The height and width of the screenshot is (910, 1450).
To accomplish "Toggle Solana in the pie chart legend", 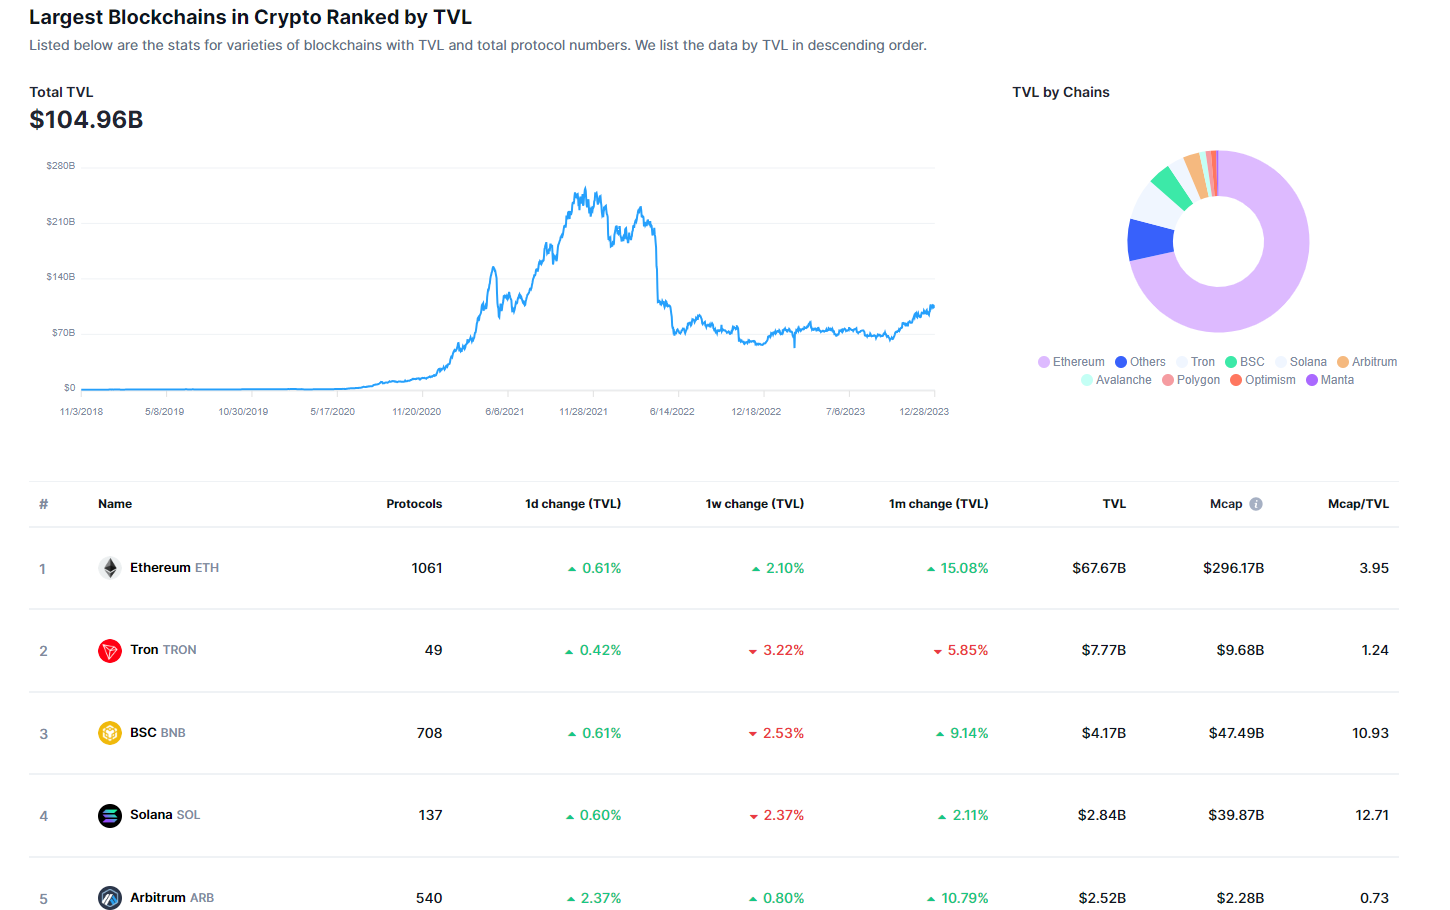I will click(x=1301, y=362).
